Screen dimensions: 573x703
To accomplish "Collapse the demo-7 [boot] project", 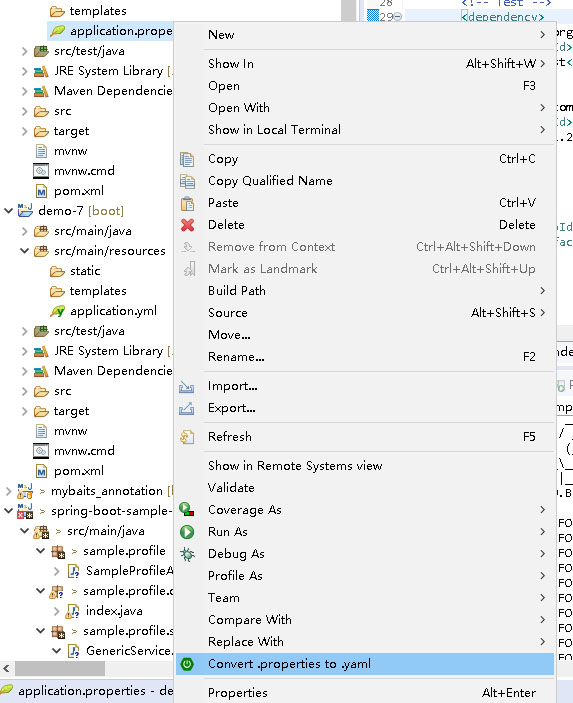I will pyautogui.click(x=9, y=210).
